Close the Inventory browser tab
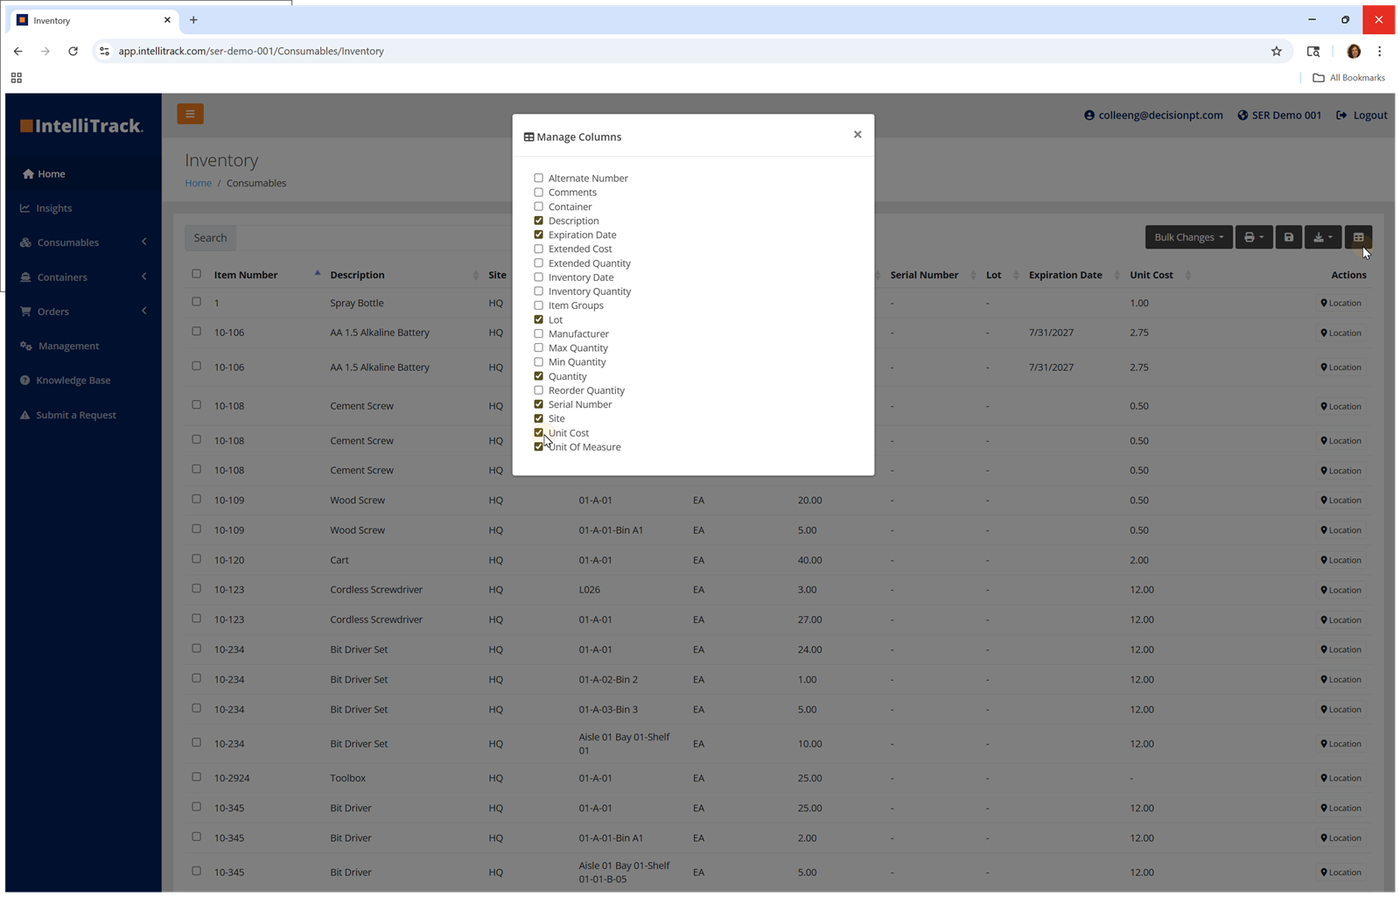This screenshot has height=897, width=1400. point(167,20)
